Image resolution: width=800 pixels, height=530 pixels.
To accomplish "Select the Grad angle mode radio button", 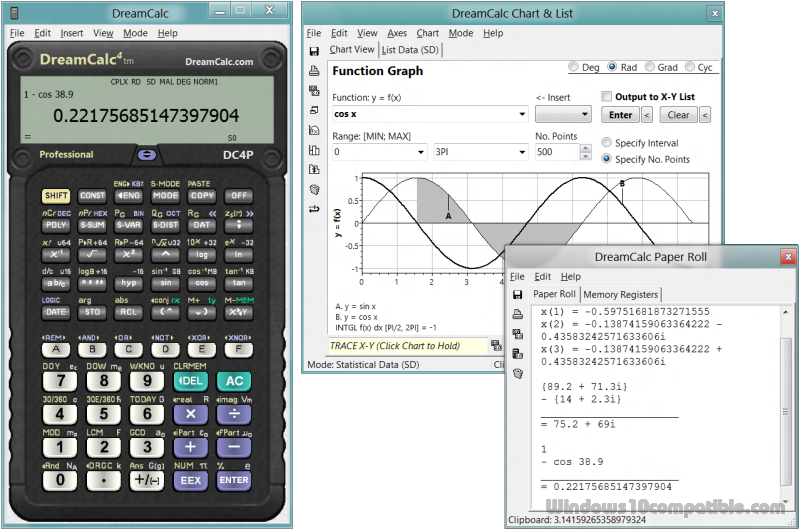I will [x=650, y=67].
